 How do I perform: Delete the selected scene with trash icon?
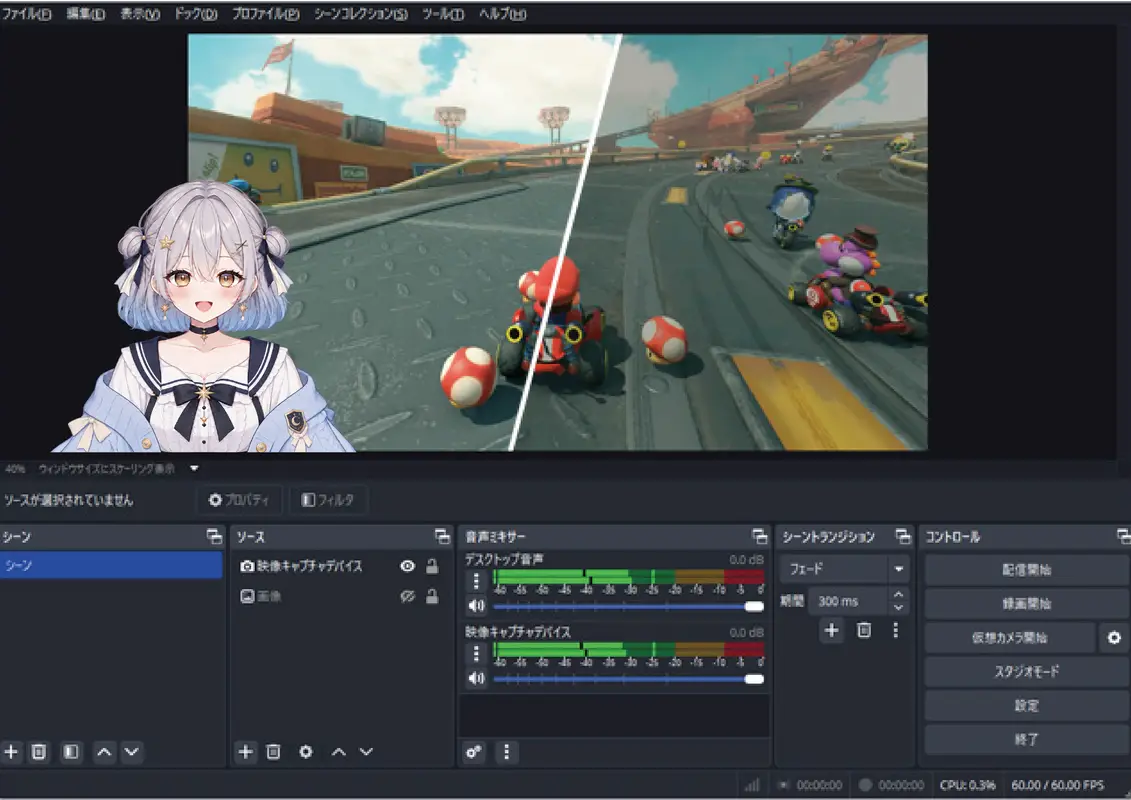pyautogui.click(x=39, y=752)
